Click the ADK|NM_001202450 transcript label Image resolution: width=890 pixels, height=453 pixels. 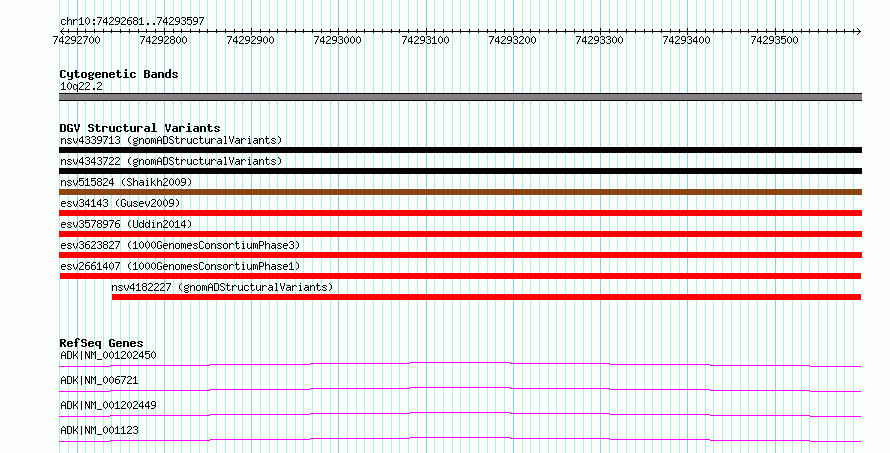point(108,355)
